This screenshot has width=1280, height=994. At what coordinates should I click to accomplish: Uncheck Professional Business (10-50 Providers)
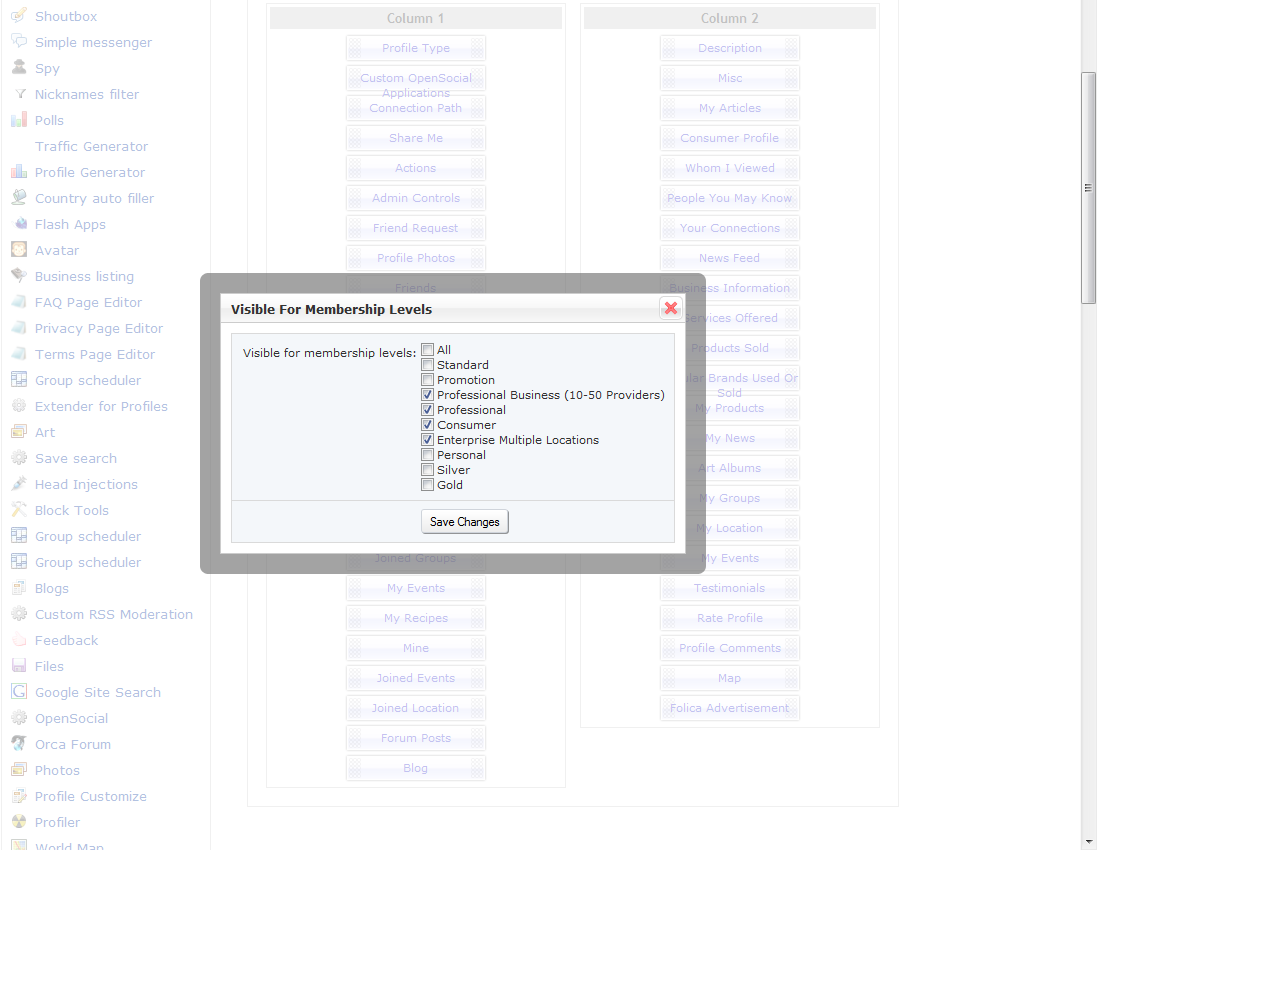(428, 395)
